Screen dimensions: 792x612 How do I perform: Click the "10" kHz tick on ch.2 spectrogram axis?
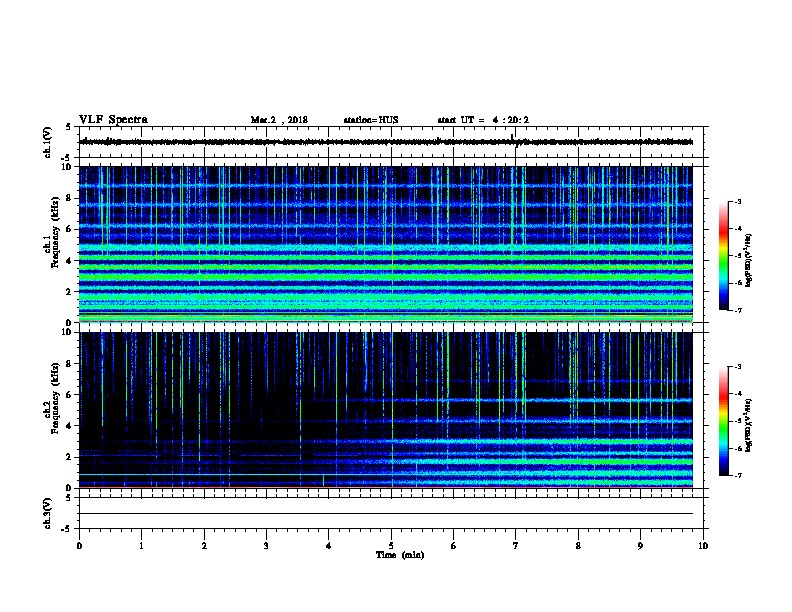[68, 332]
